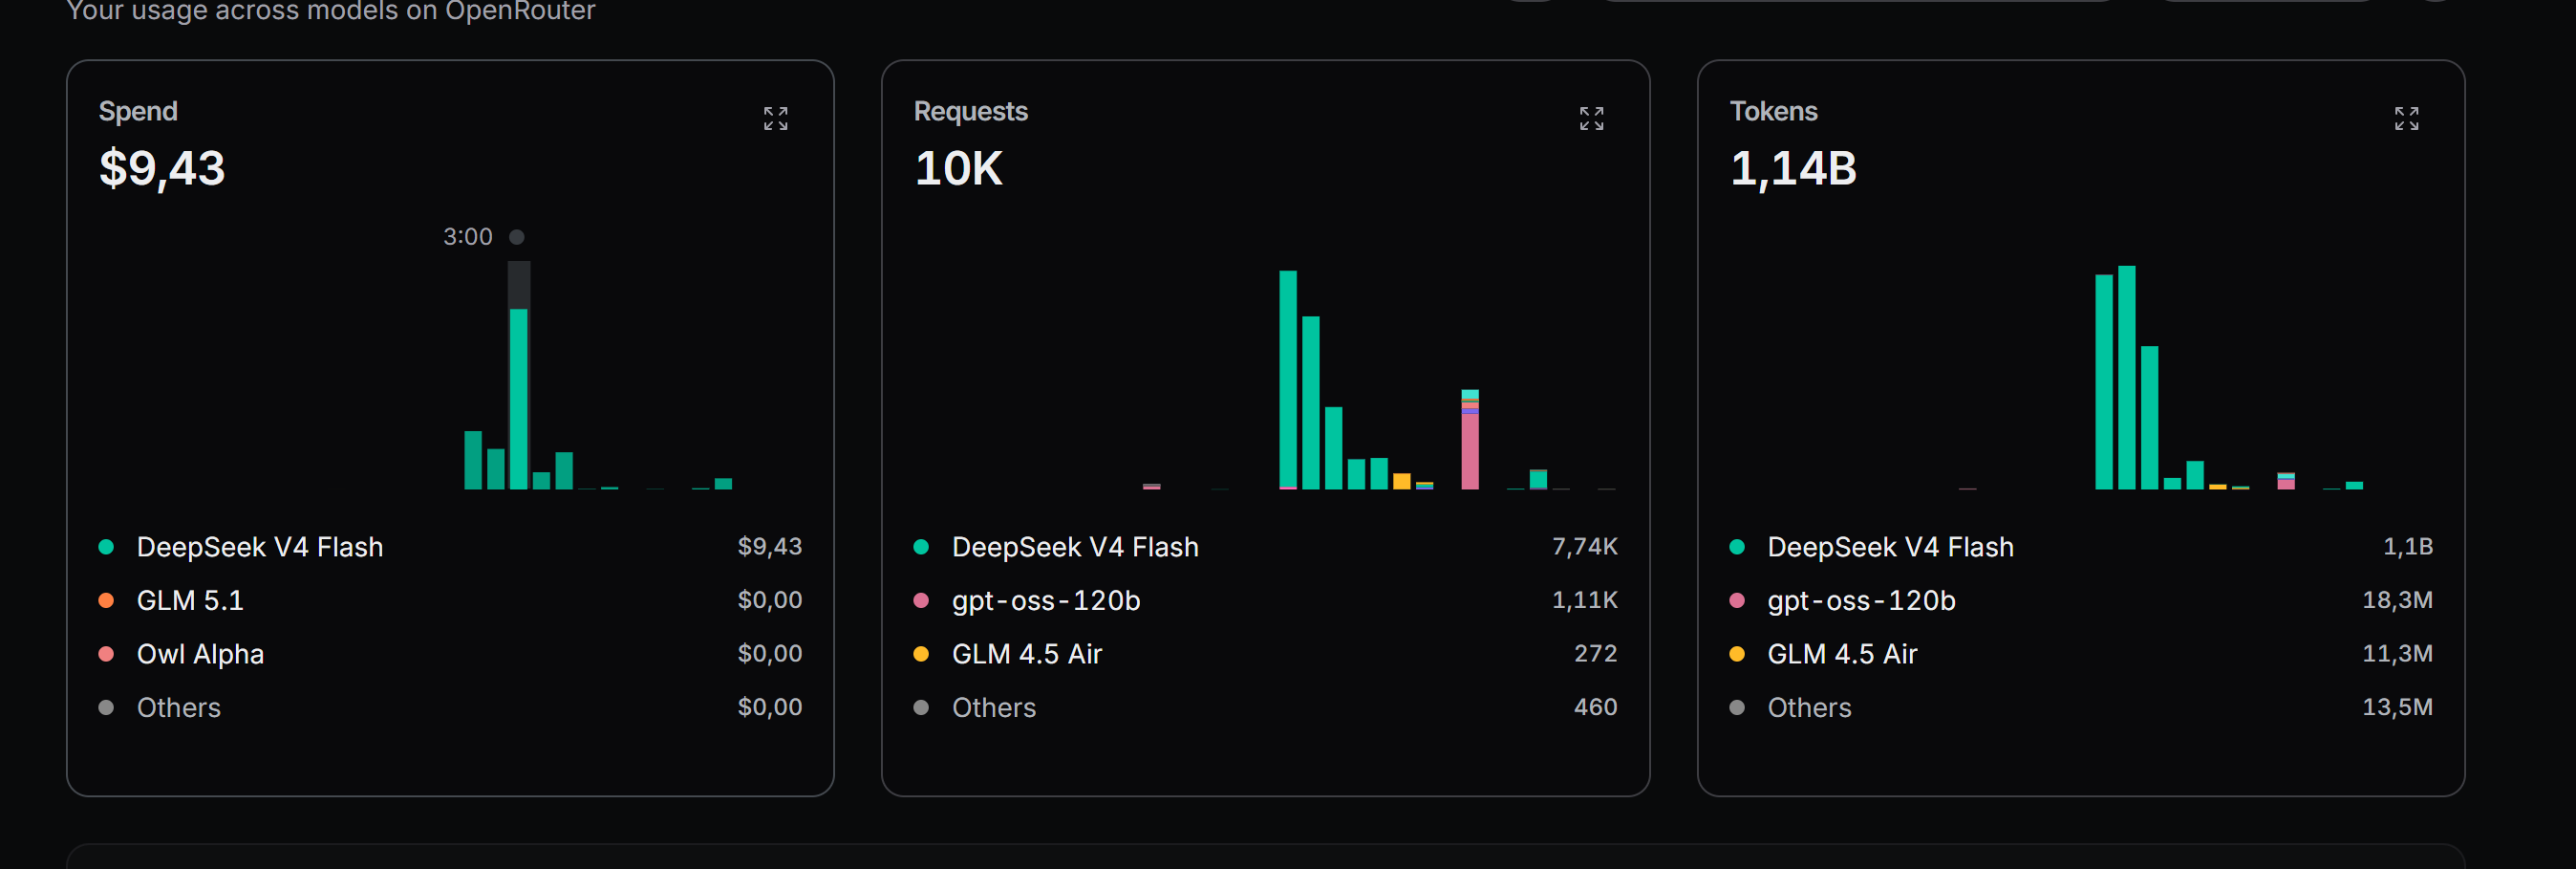Click the tallest green bar in Requests chart
This screenshot has height=869, width=2576.
(x=1288, y=379)
